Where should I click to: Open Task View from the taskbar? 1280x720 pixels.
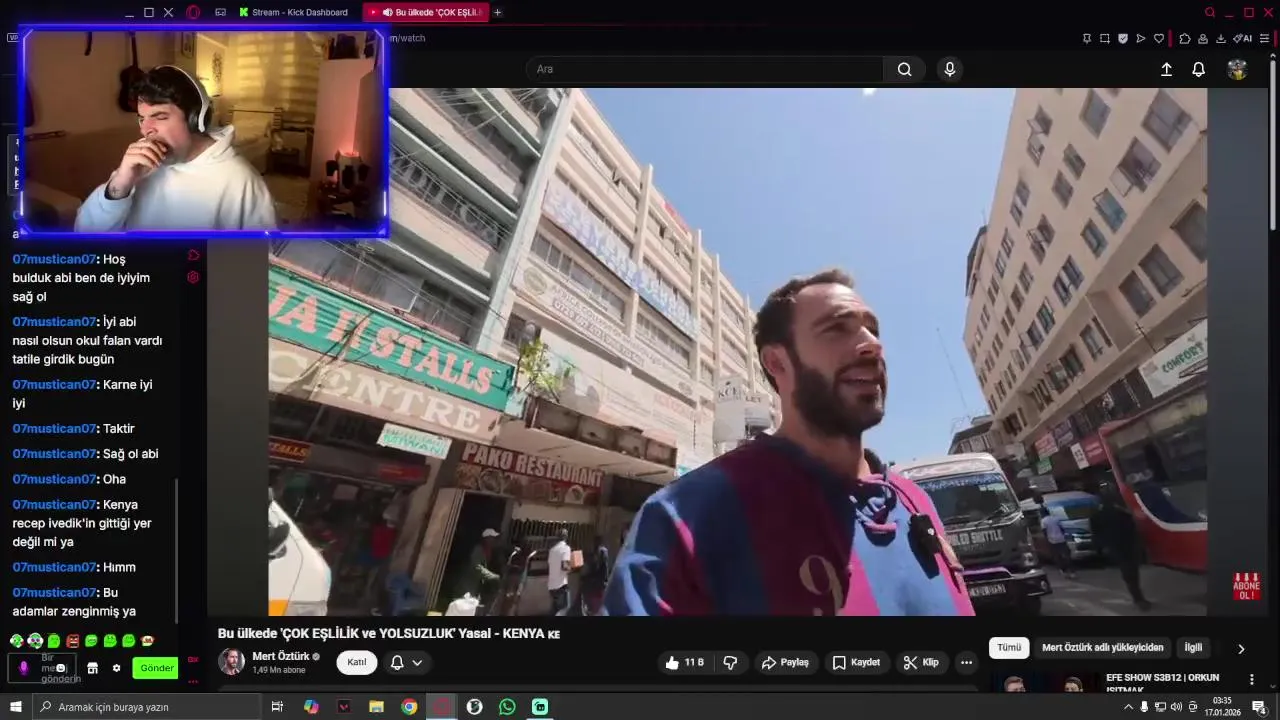click(278, 707)
